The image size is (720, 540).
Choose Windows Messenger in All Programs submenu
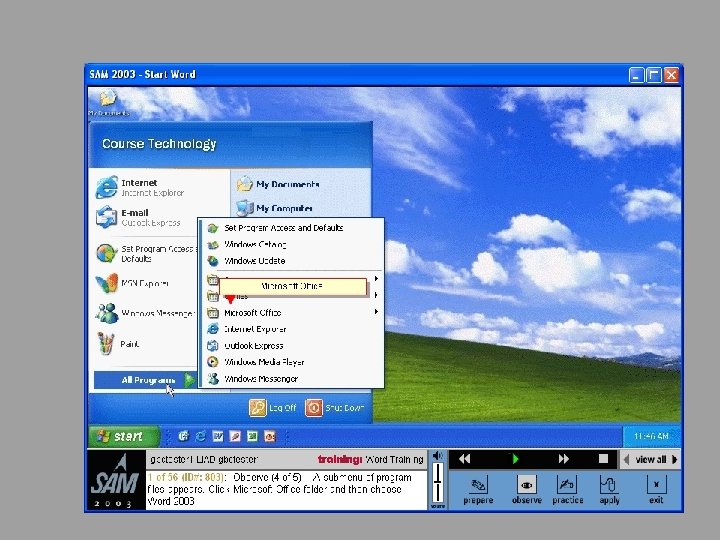[x=291, y=378]
